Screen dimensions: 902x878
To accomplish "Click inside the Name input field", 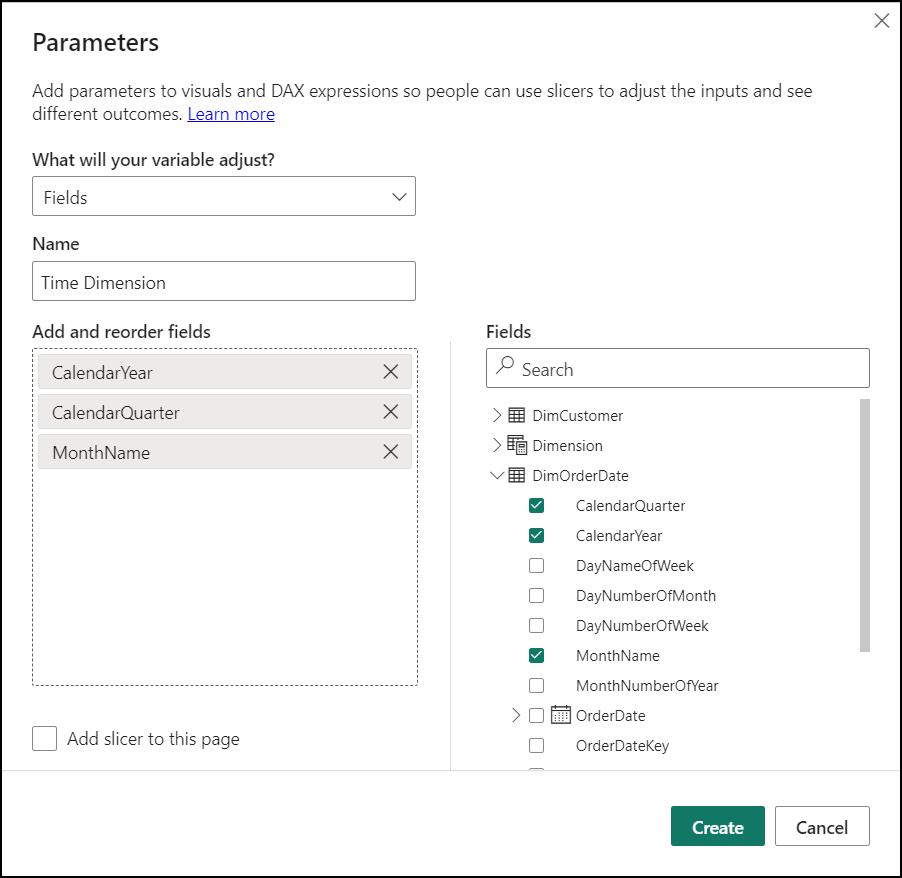I will (224, 281).
